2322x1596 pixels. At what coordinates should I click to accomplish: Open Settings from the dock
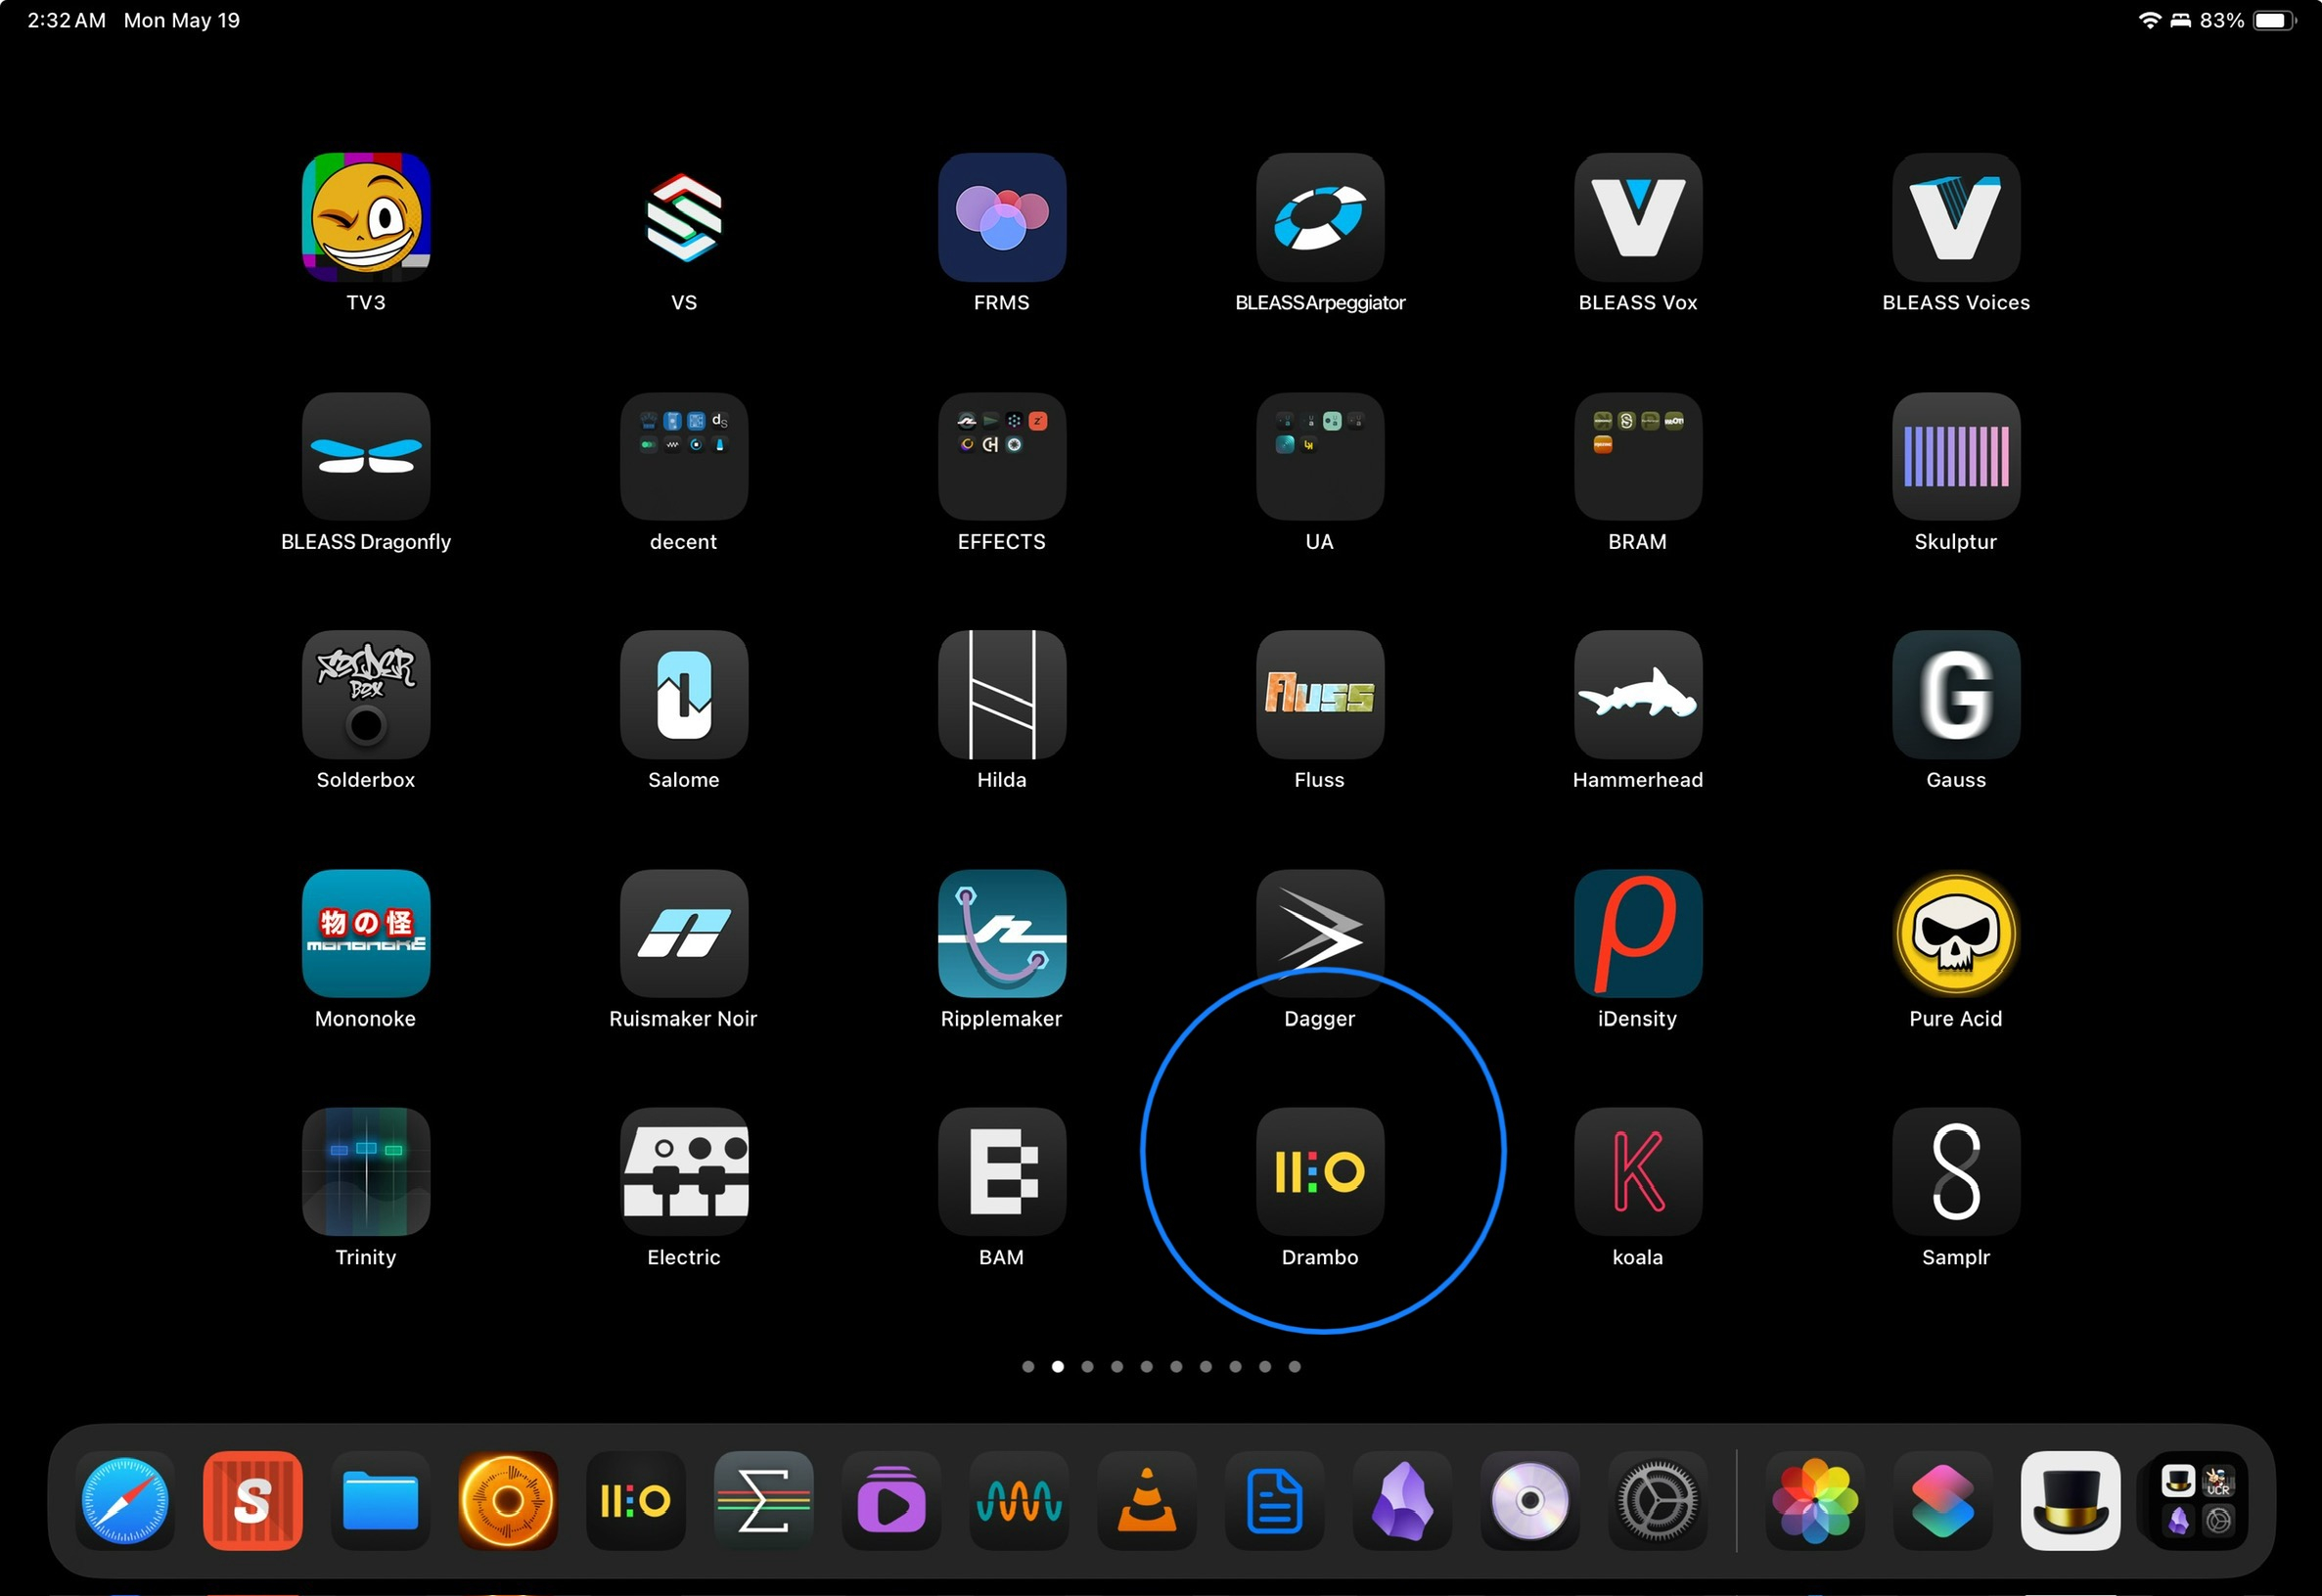(x=1658, y=1500)
